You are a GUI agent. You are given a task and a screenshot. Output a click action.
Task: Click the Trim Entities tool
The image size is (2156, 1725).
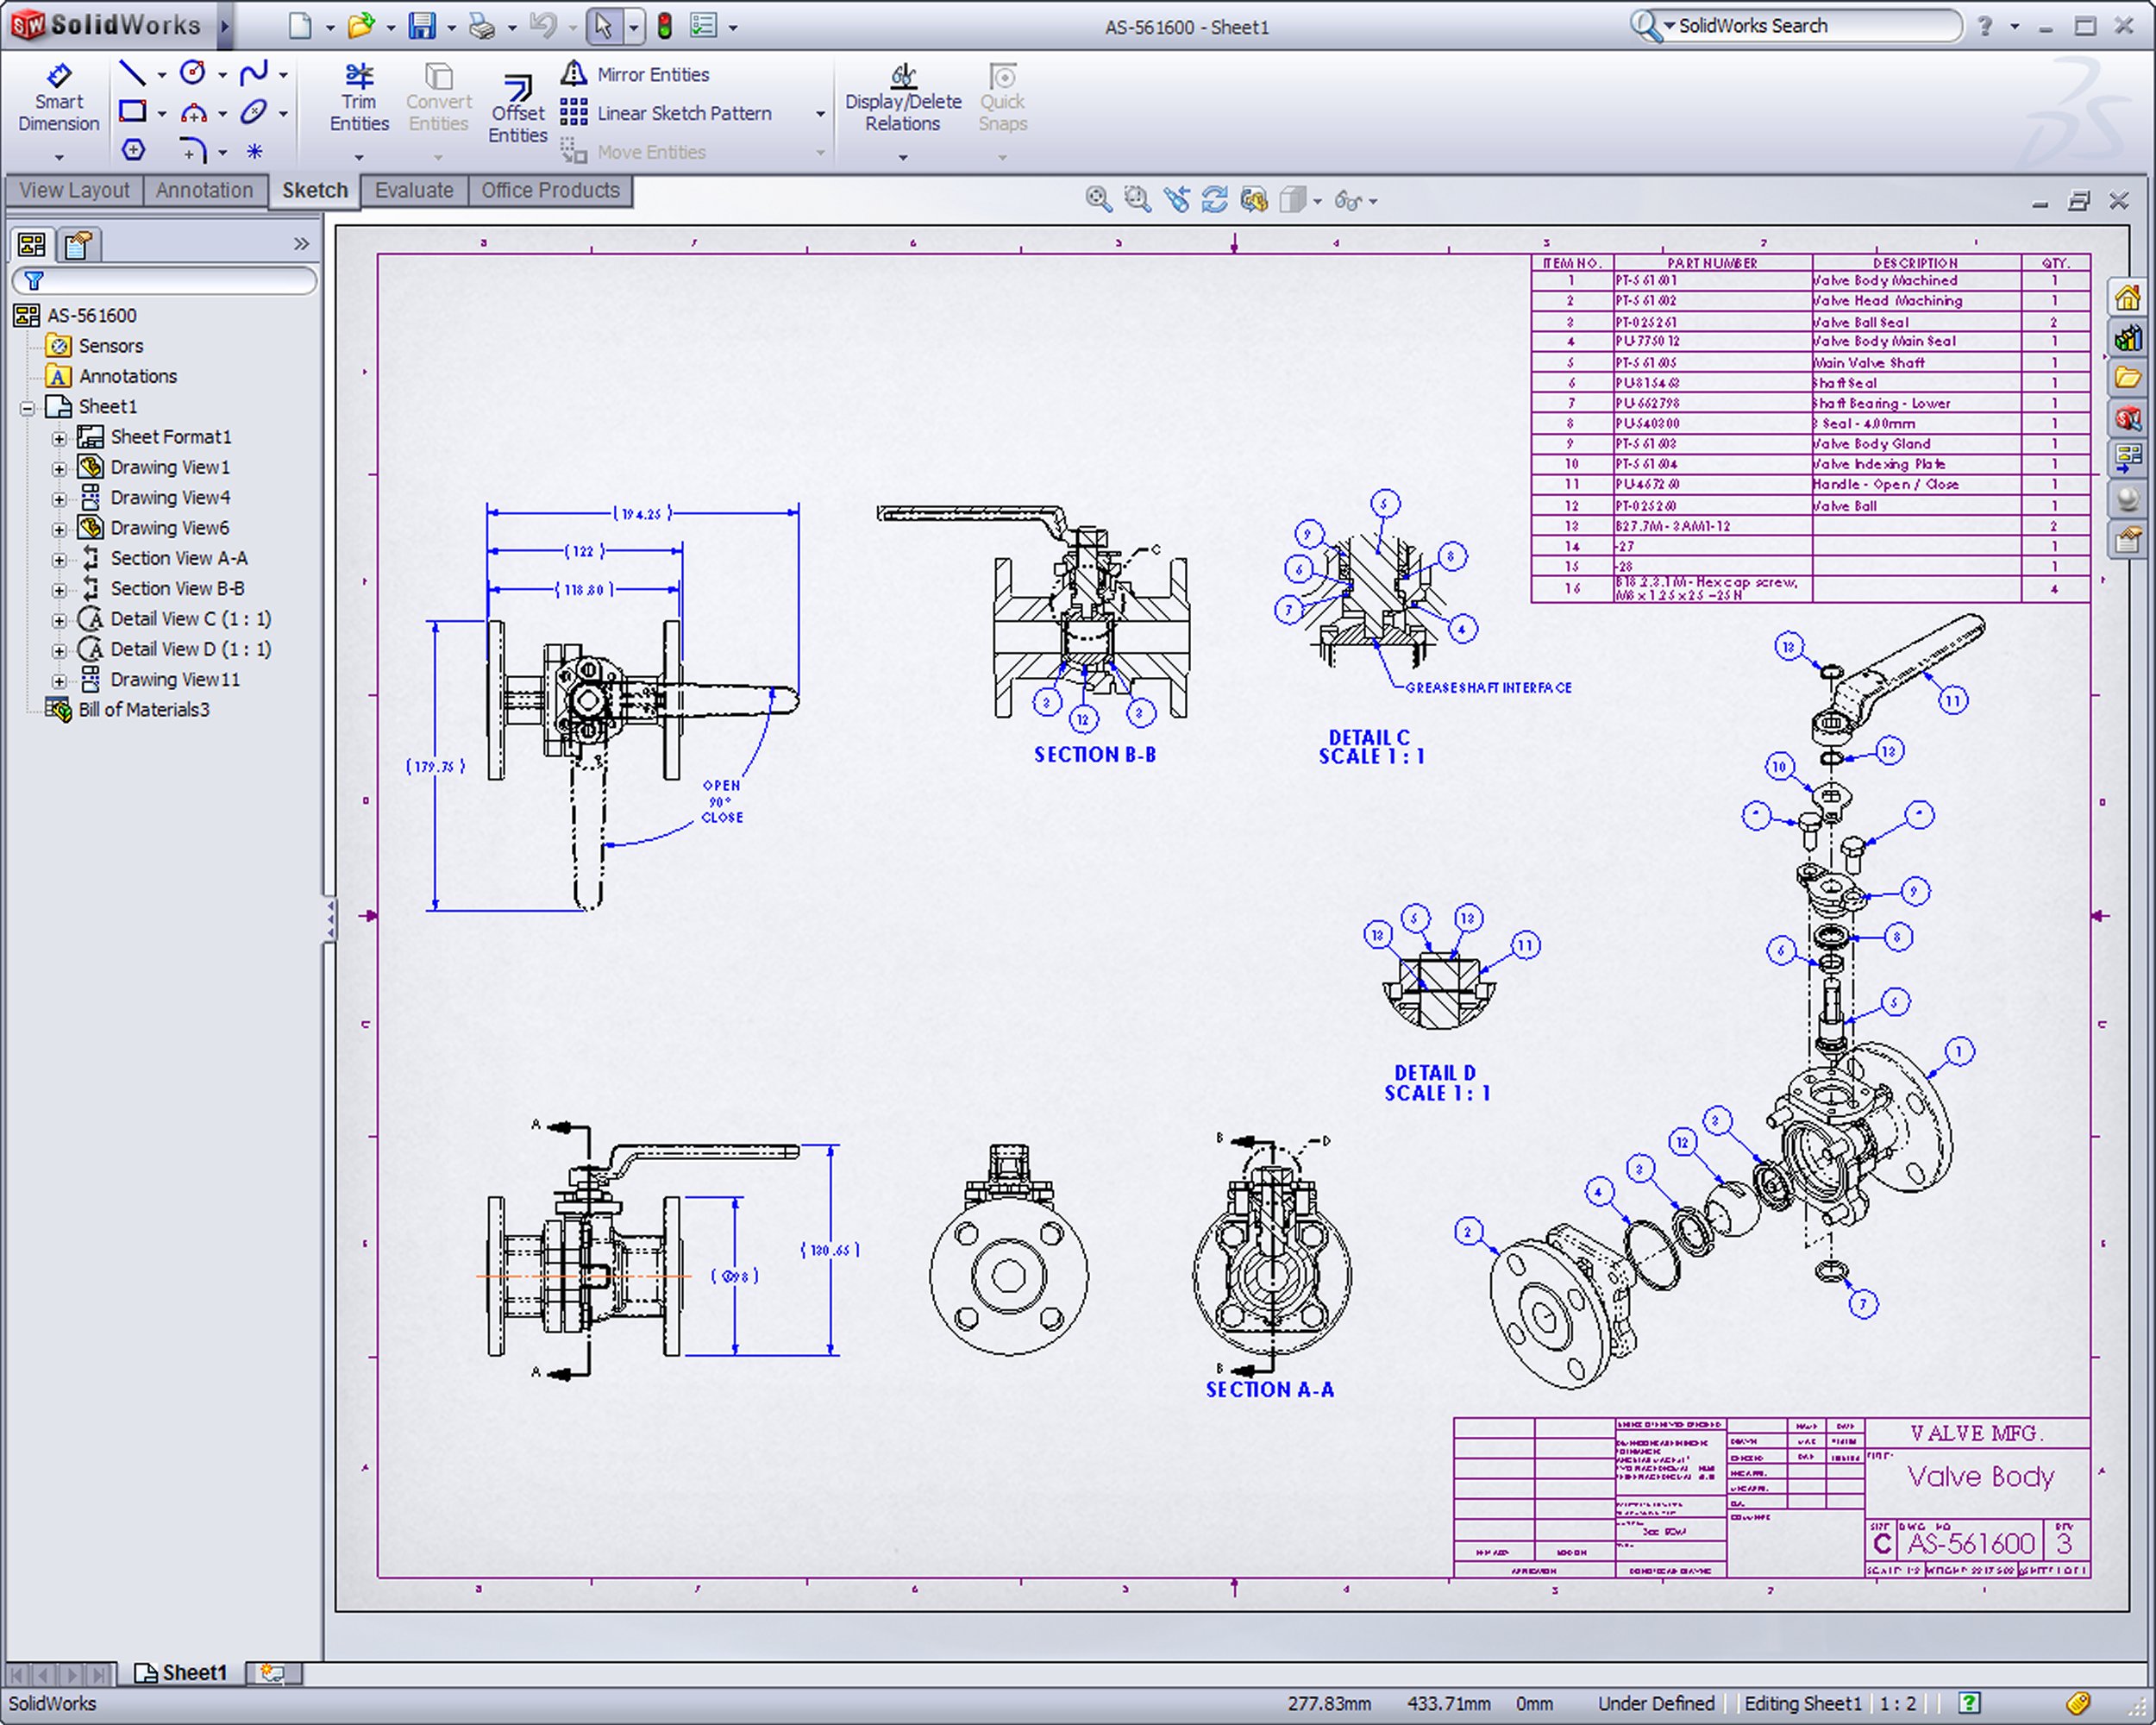coord(359,98)
